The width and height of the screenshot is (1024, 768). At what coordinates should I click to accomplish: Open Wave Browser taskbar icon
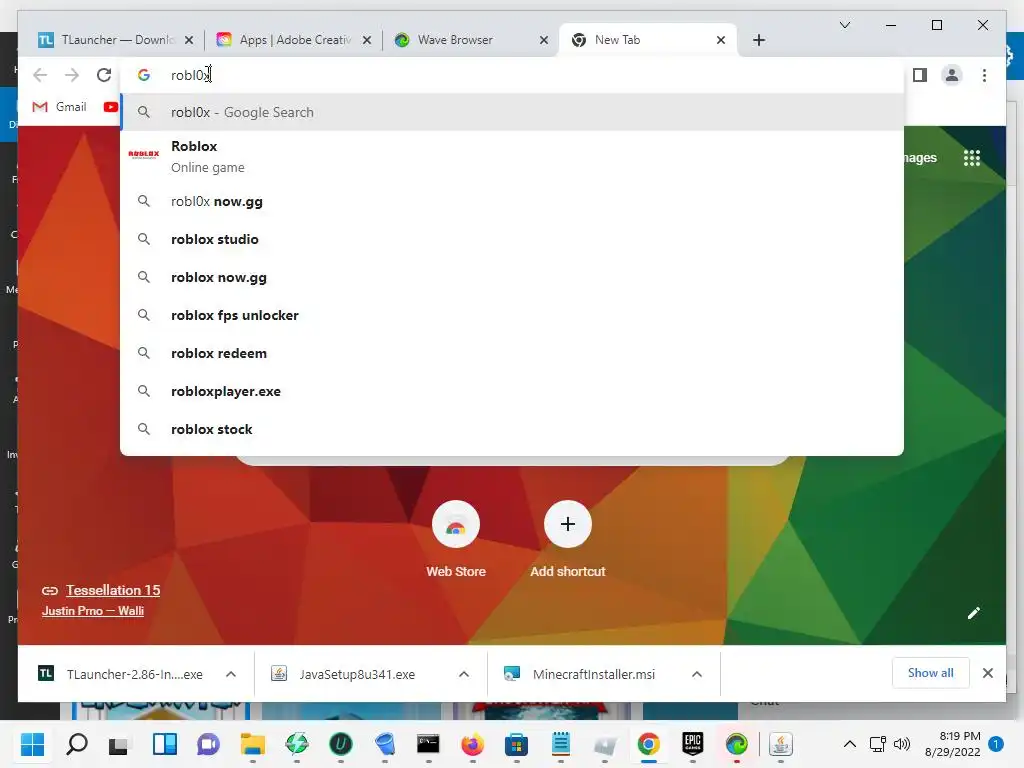coord(737,744)
